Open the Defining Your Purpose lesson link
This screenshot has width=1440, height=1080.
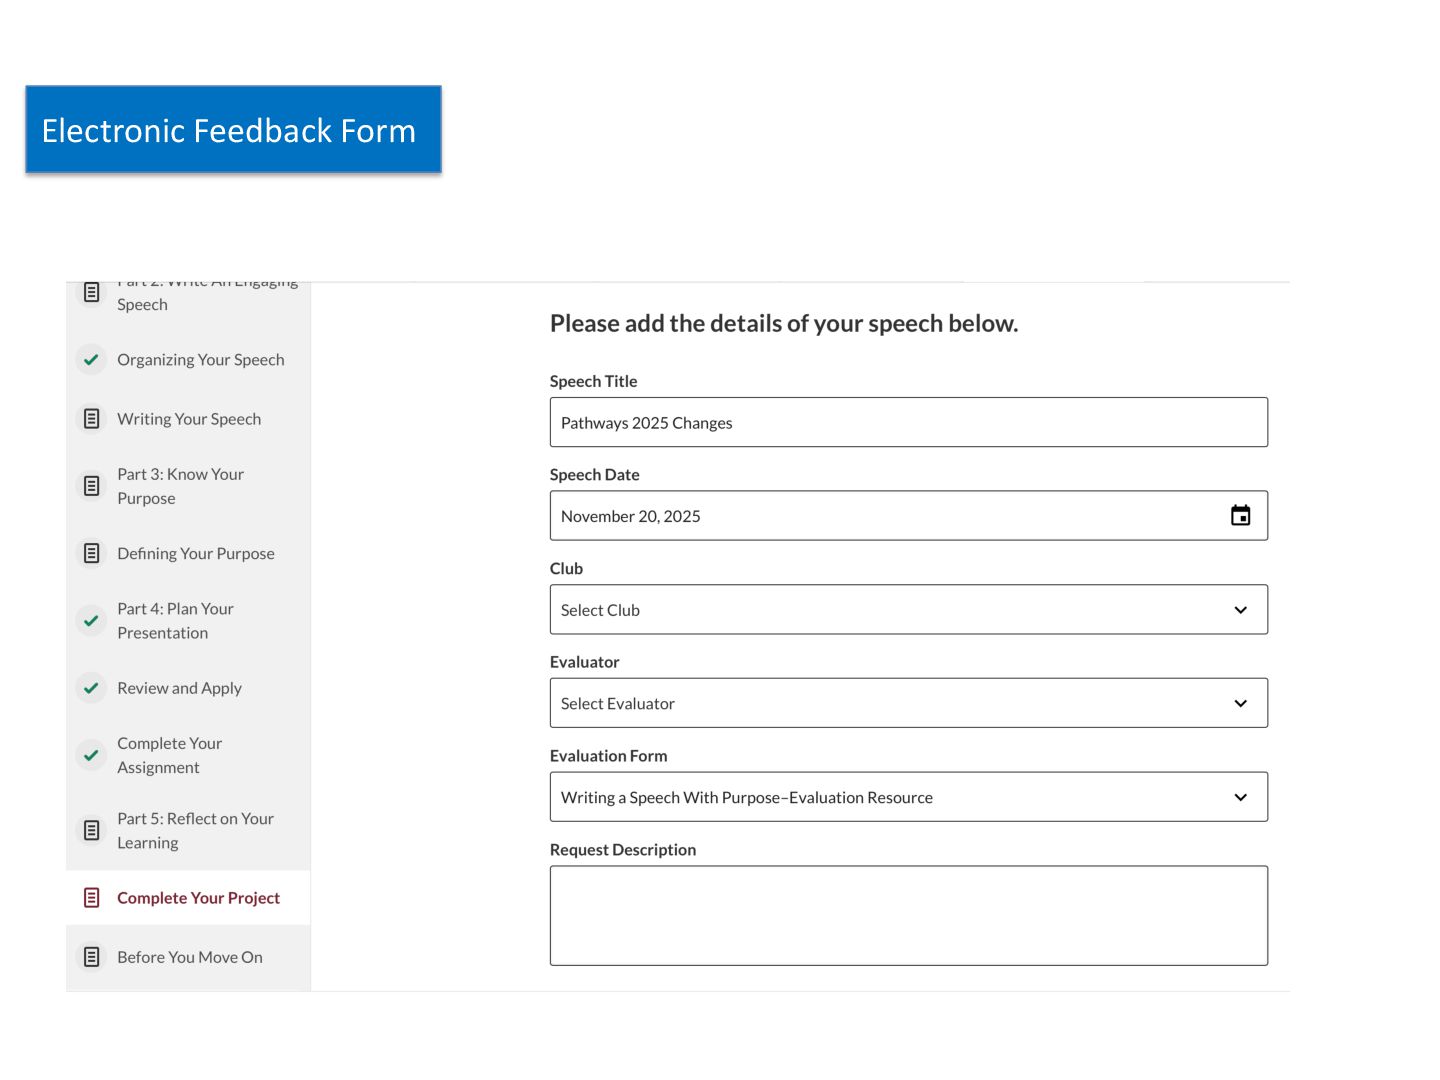click(196, 553)
